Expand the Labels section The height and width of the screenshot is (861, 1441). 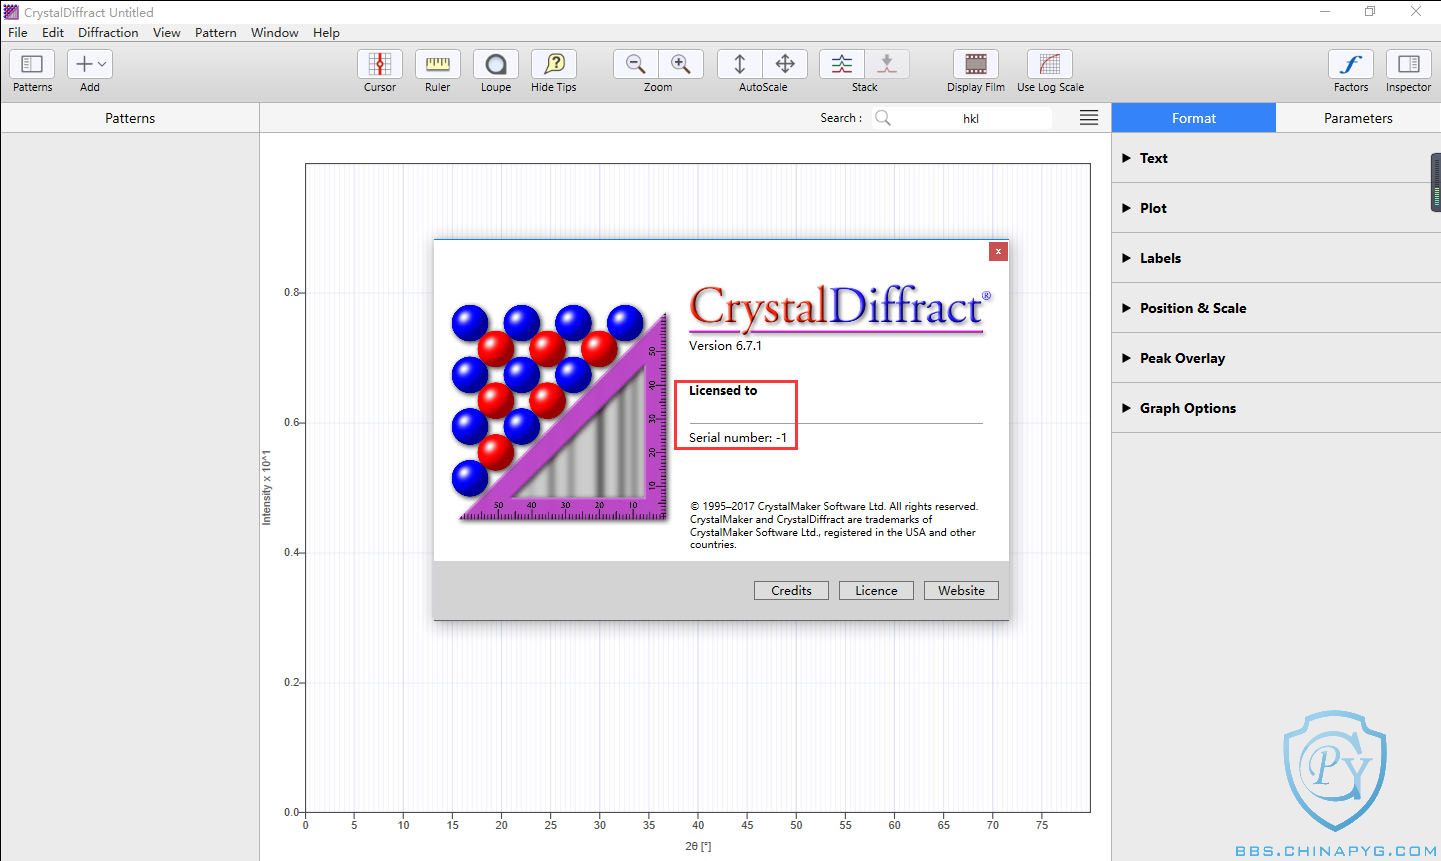coord(1276,258)
